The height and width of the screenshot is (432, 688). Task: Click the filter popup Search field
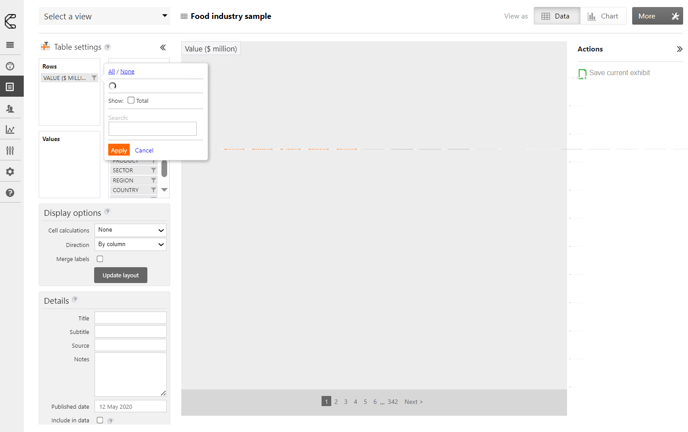(152, 129)
